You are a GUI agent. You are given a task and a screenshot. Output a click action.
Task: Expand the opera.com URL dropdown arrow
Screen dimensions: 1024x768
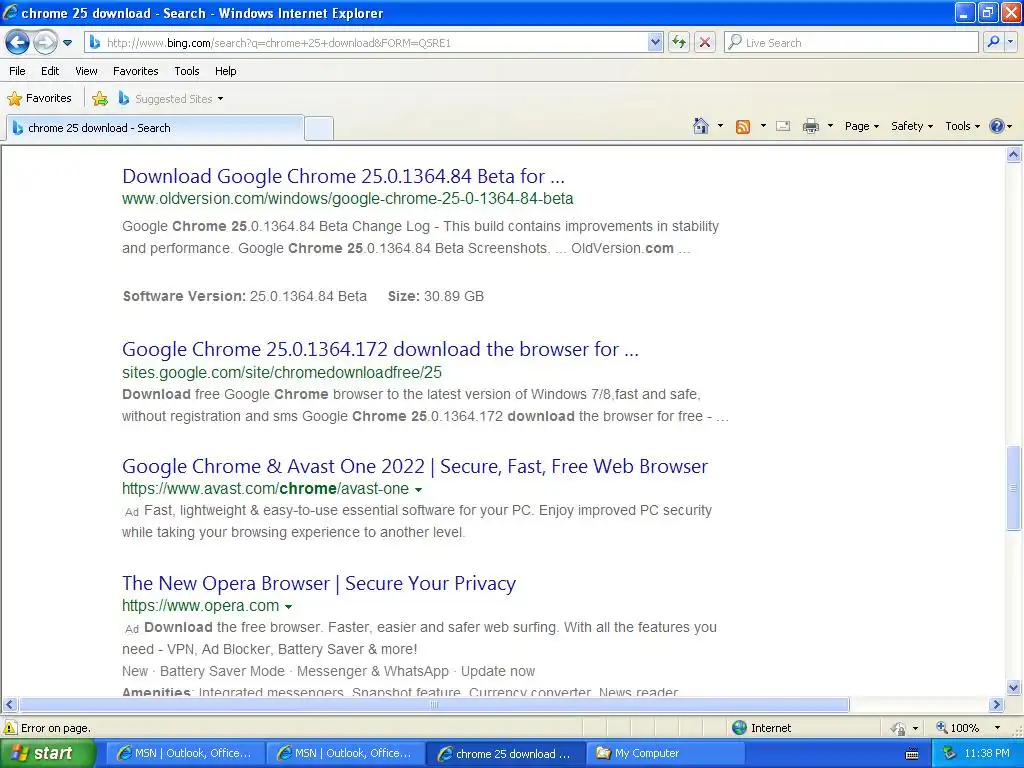[289, 607]
